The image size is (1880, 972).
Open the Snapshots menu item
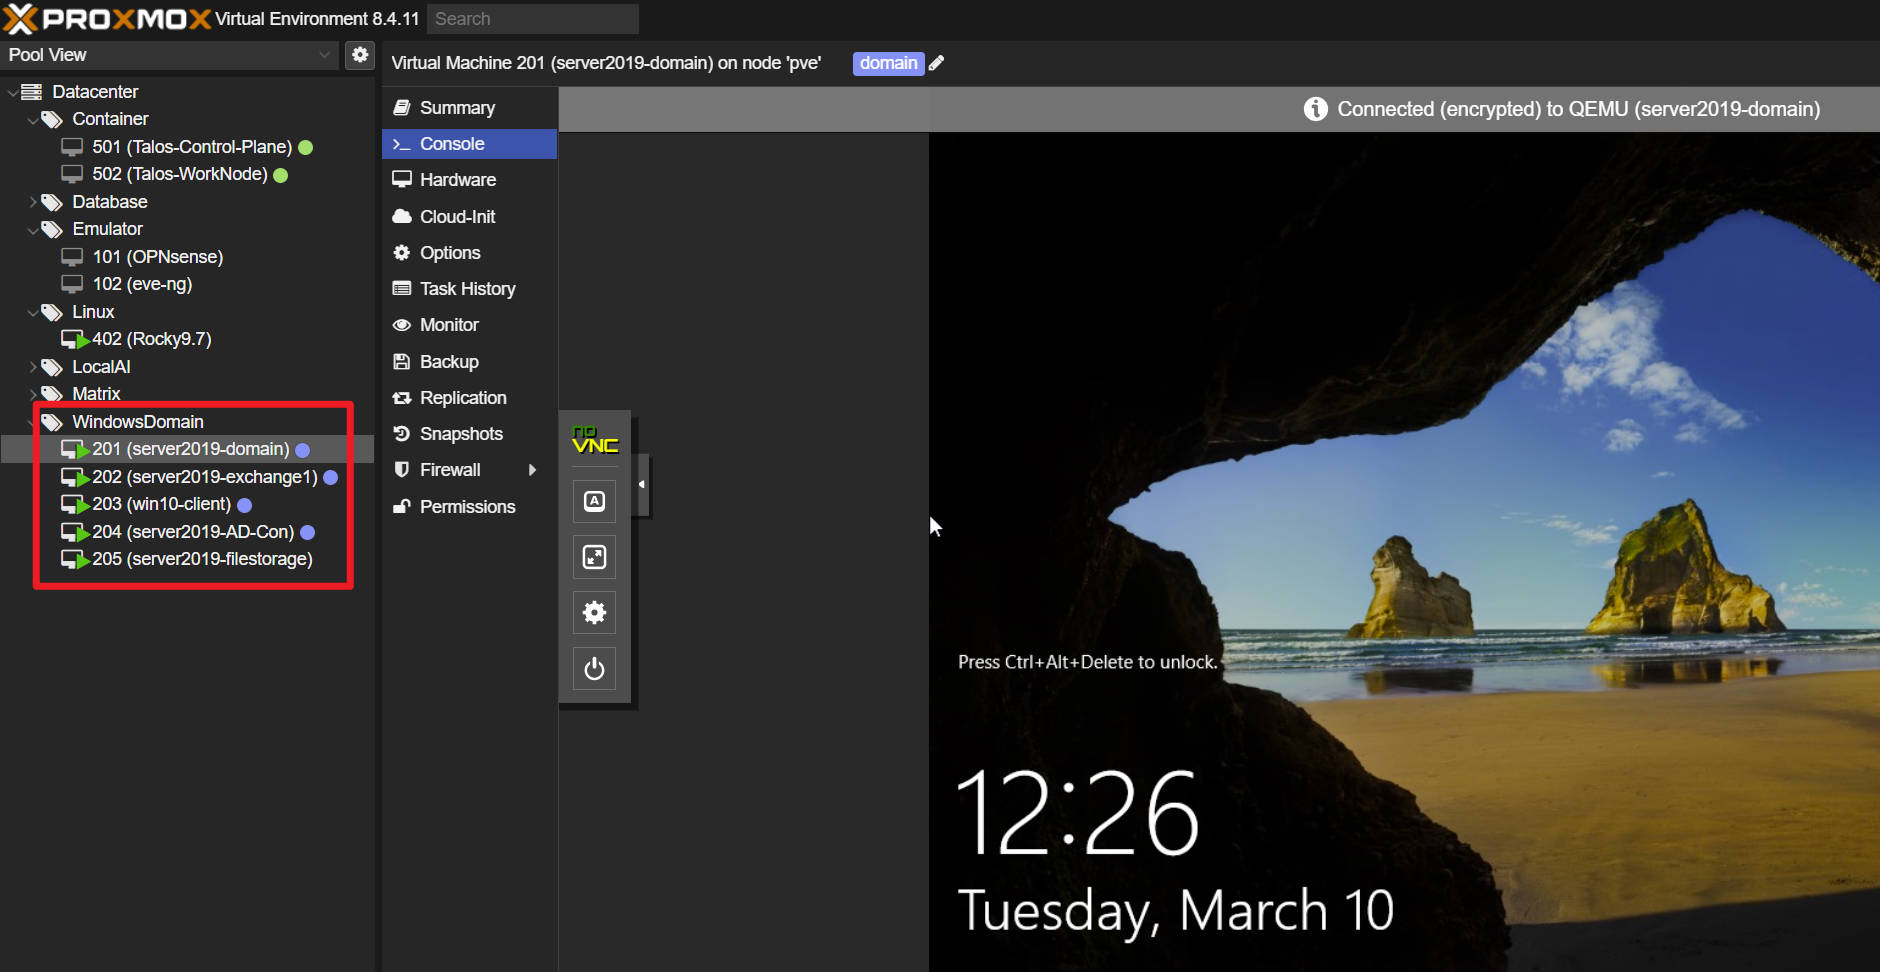pyautogui.click(x=460, y=434)
